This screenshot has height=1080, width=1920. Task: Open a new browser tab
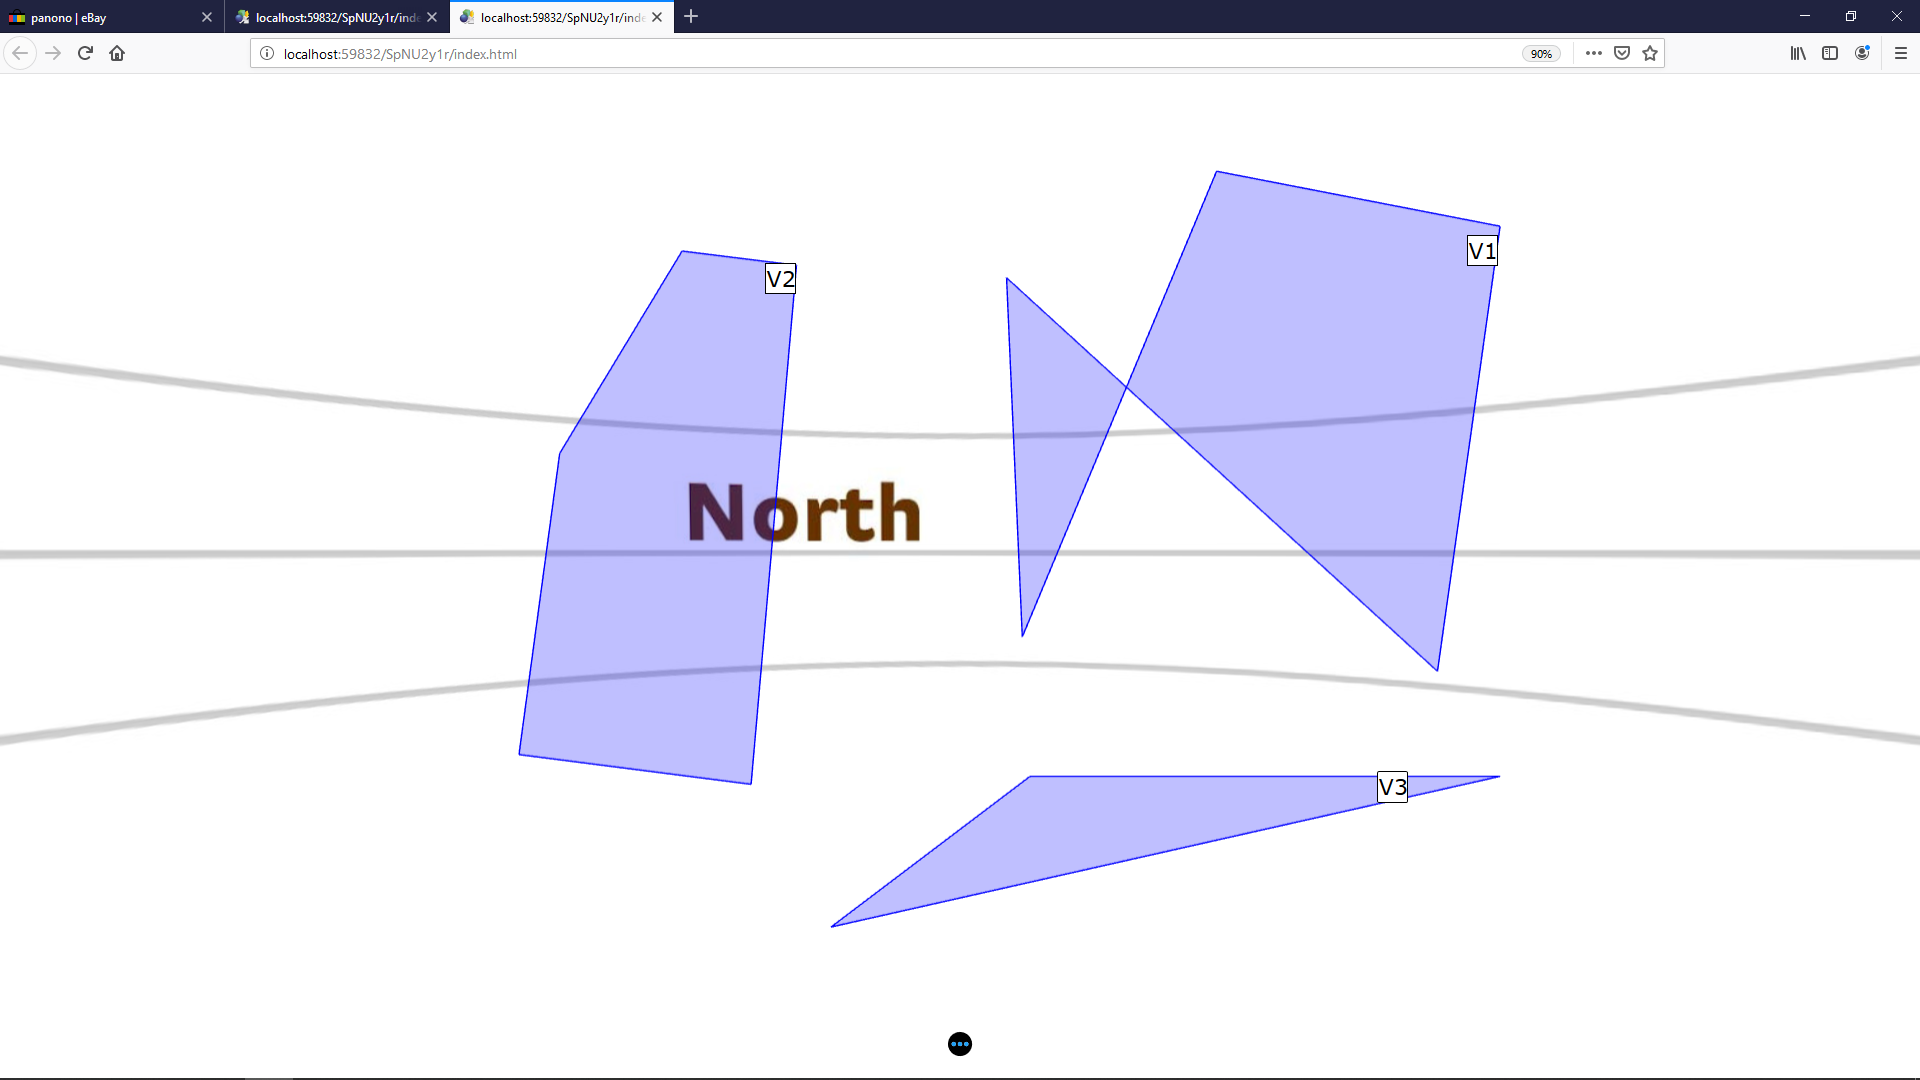691,16
